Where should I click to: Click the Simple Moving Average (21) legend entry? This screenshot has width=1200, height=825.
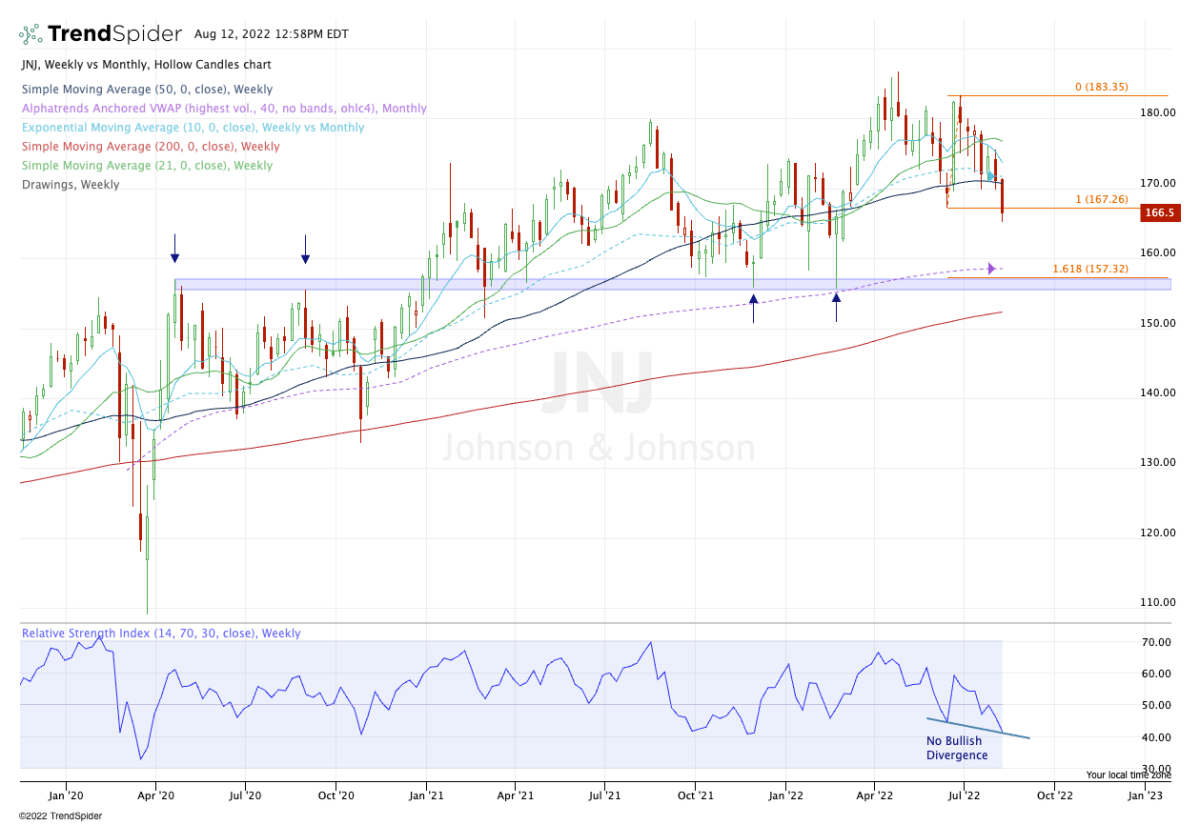[x=145, y=165]
